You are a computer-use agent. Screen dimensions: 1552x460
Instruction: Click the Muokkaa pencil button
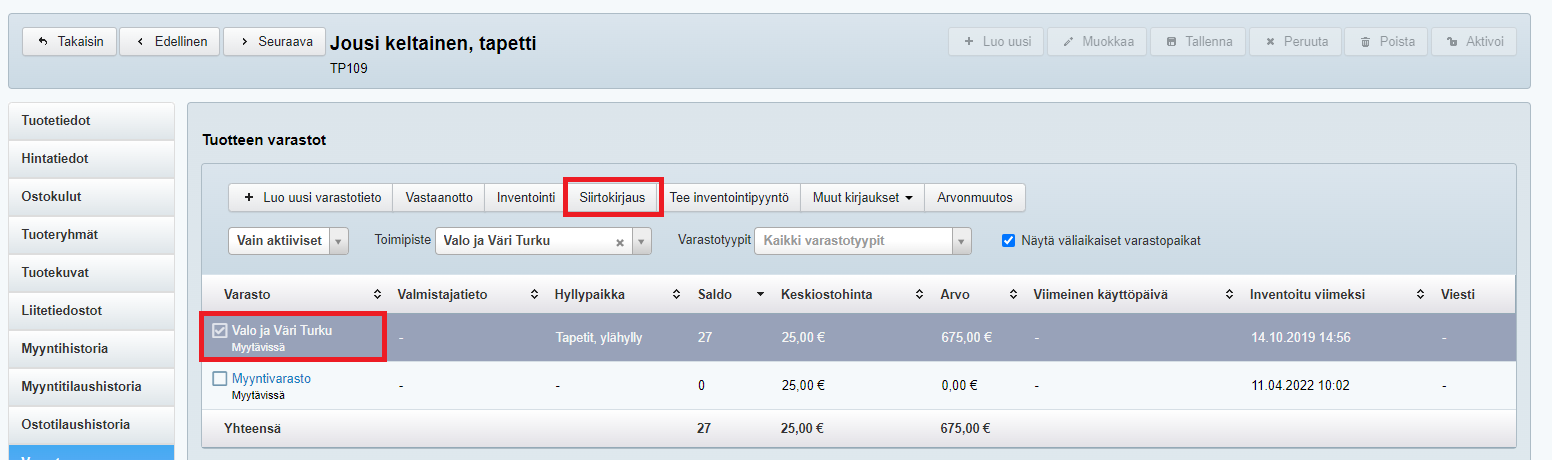[1097, 41]
